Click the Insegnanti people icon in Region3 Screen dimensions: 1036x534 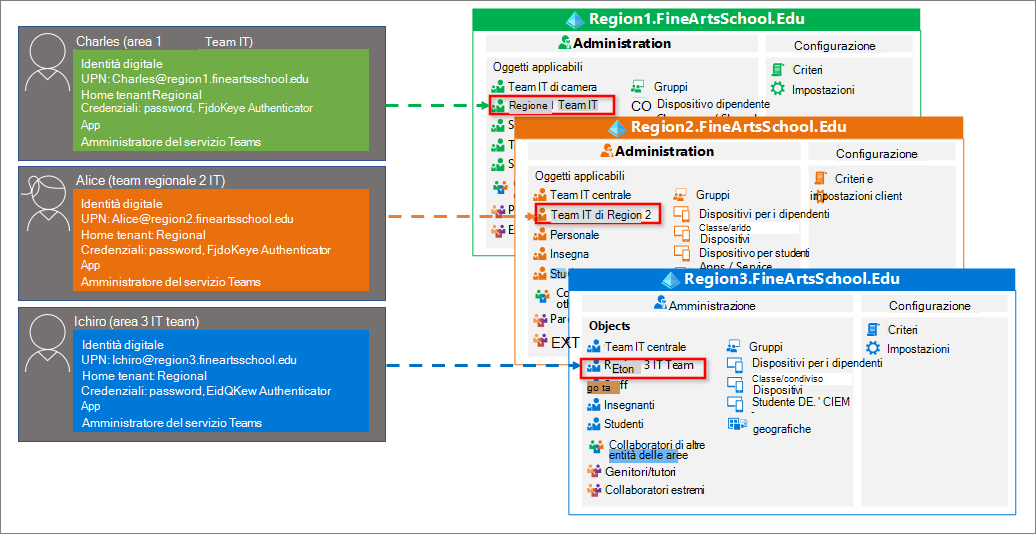(x=594, y=404)
